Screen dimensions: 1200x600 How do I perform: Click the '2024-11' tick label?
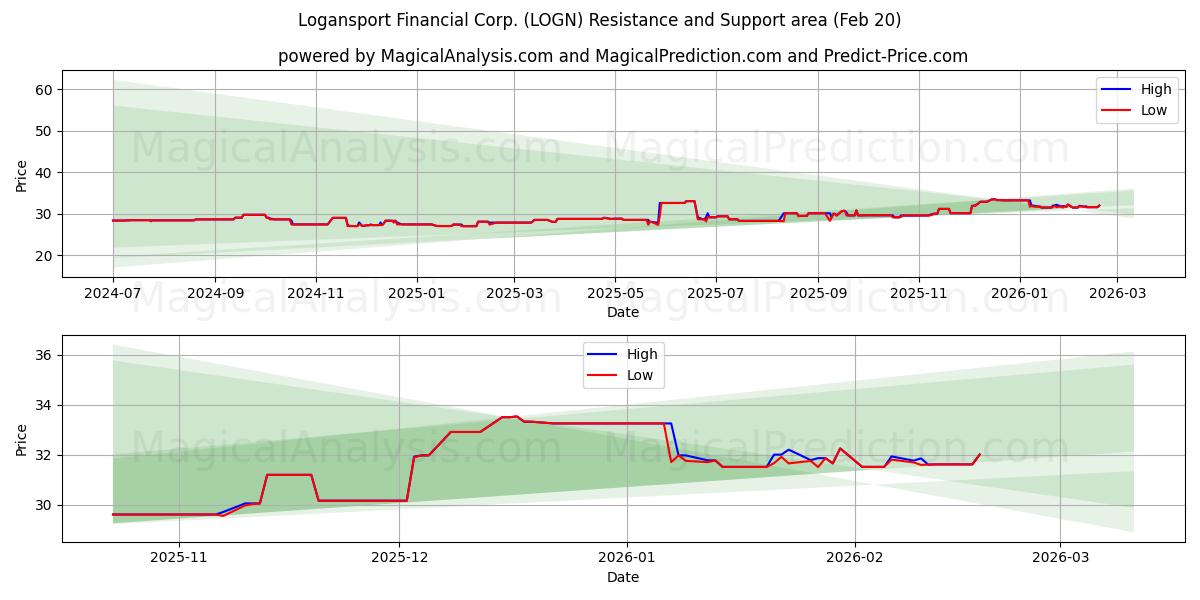coord(316,293)
